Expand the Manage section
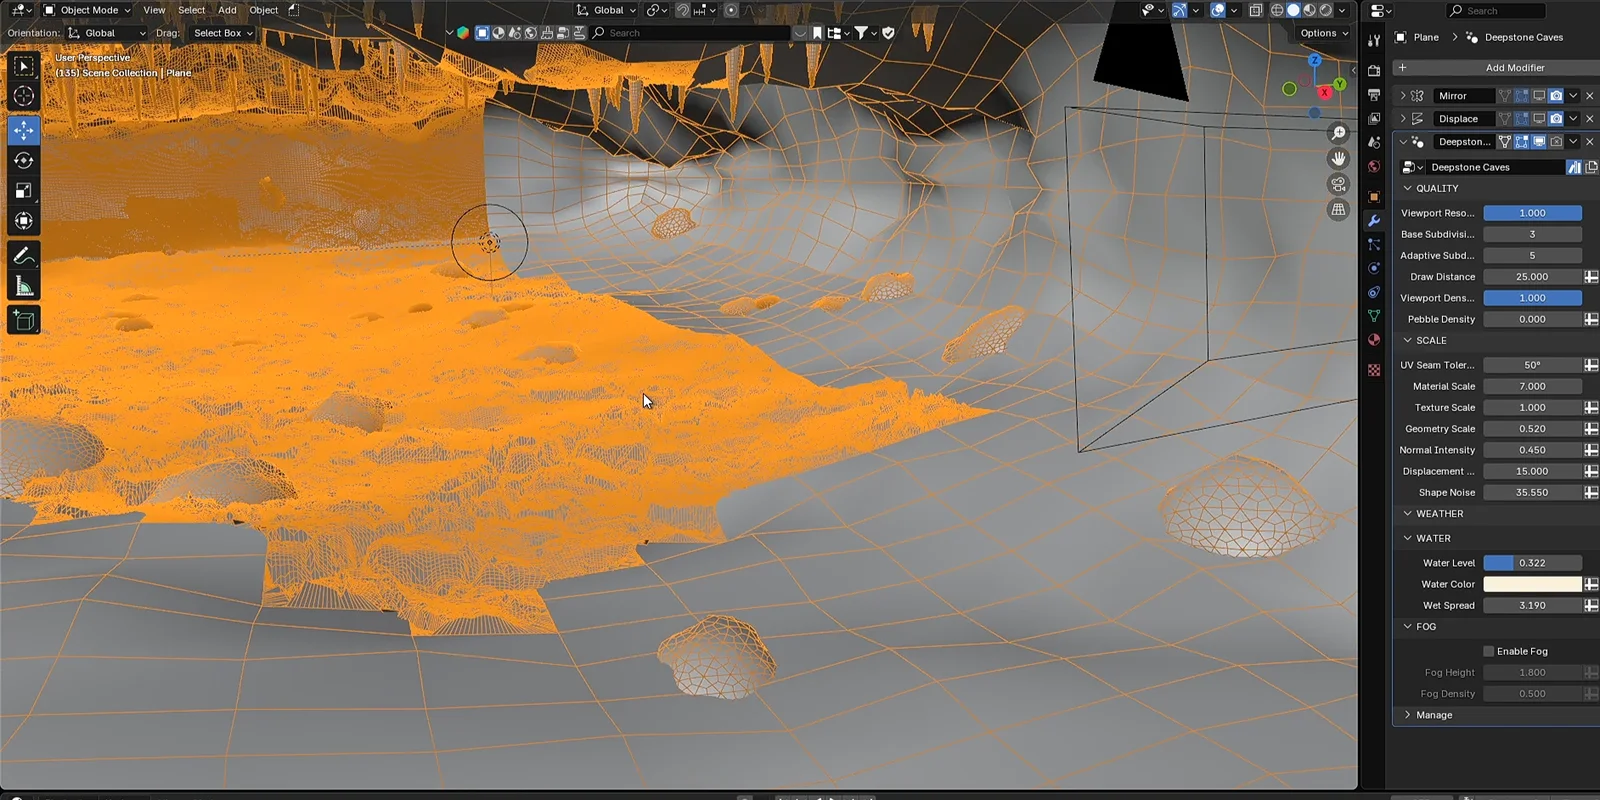Viewport: 1600px width, 800px height. click(1408, 715)
